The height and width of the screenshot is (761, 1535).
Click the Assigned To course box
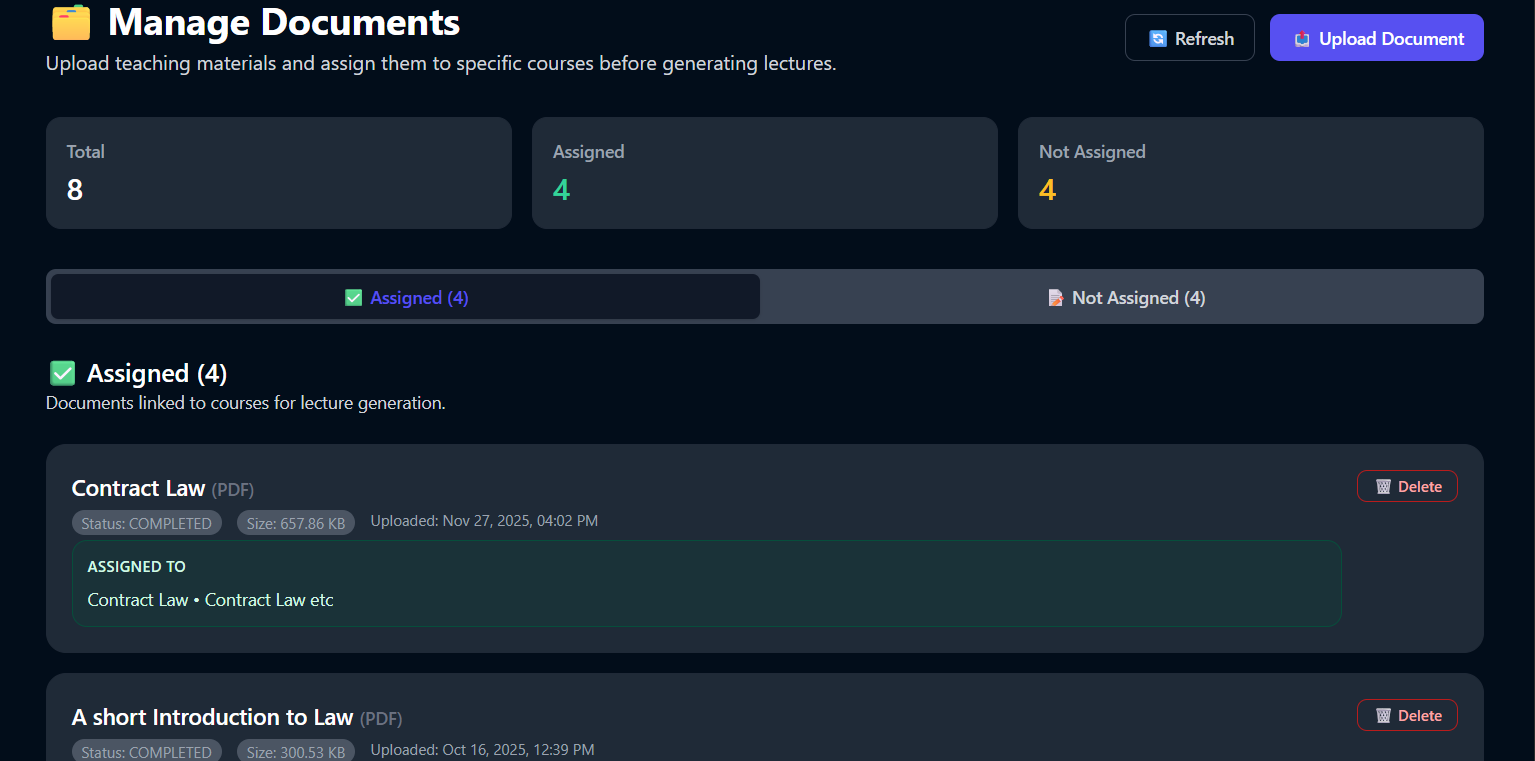pyautogui.click(x=706, y=584)
